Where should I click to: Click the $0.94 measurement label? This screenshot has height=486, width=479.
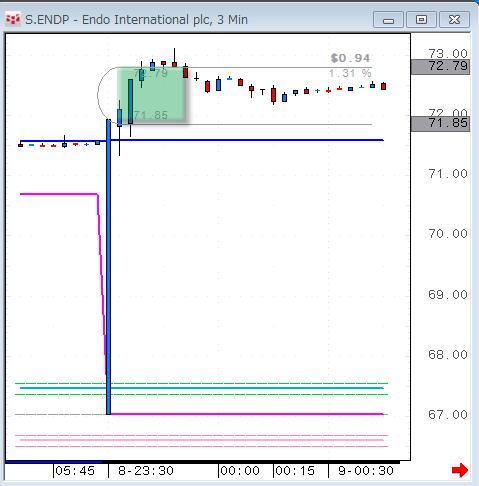click(x=350, y=58)
